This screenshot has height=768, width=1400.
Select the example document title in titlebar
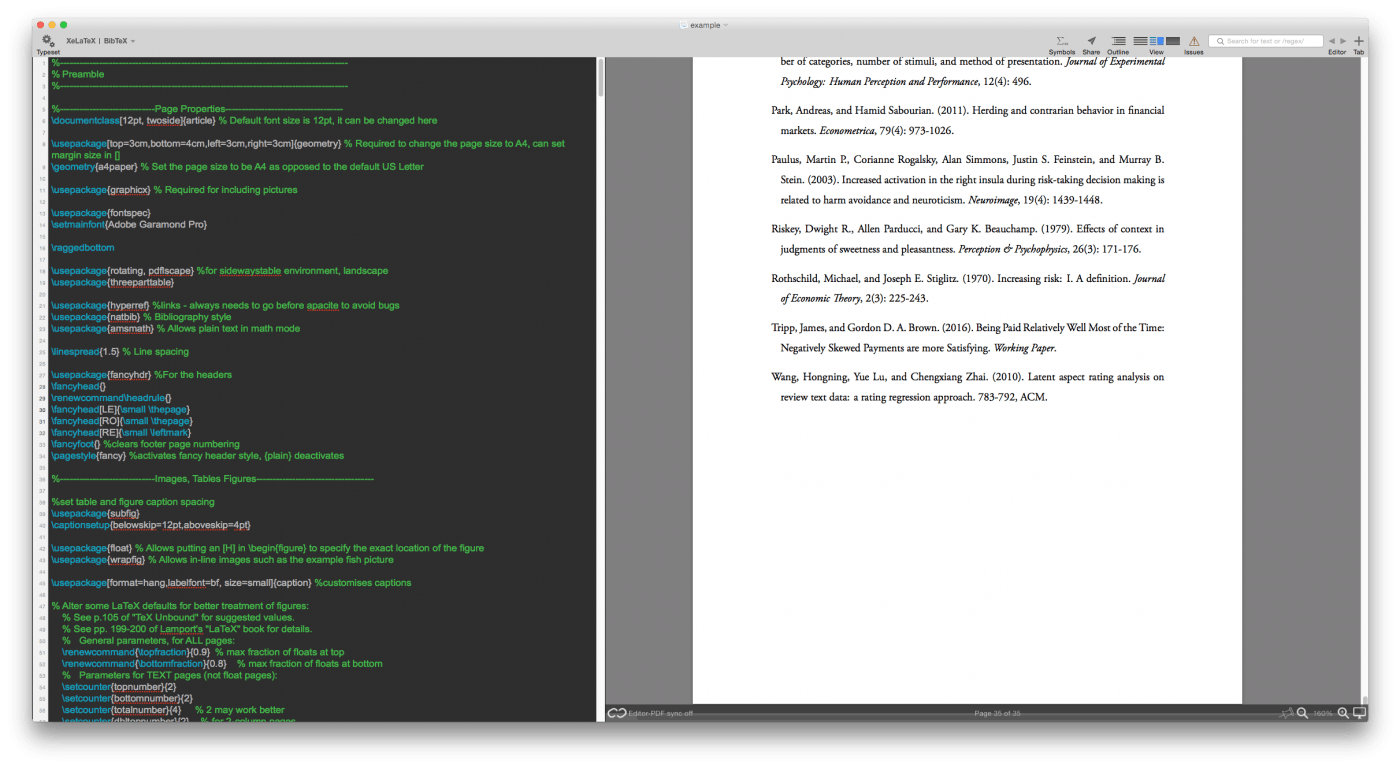pyautogui.click(x=703, y=24)
